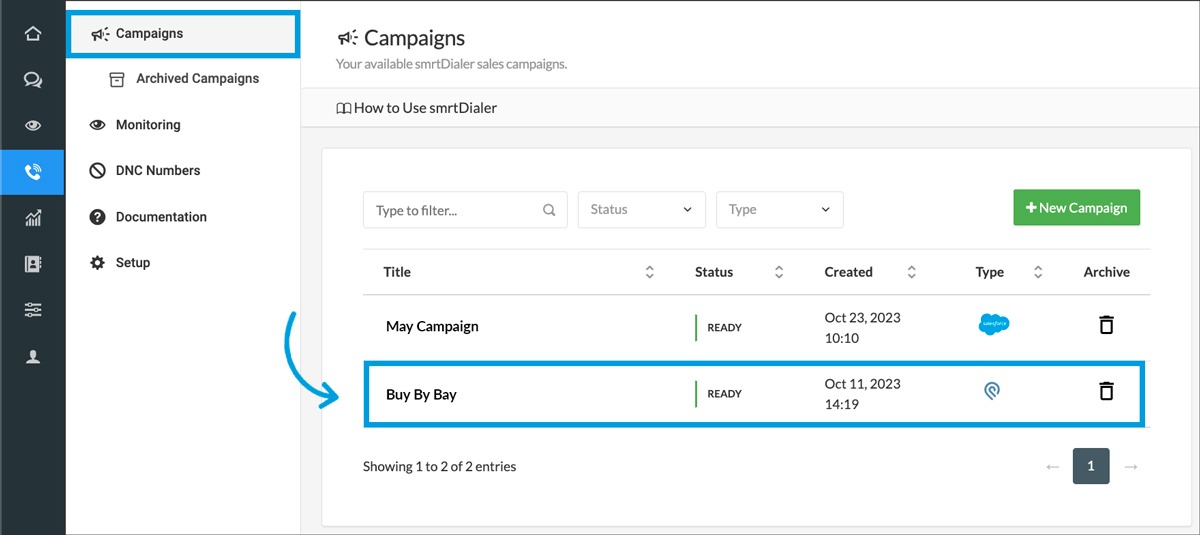Archive the Buy By Bay campaign
Image resolution: width=1200 pixels, height=535 pixels.
tap(1106, 391)
